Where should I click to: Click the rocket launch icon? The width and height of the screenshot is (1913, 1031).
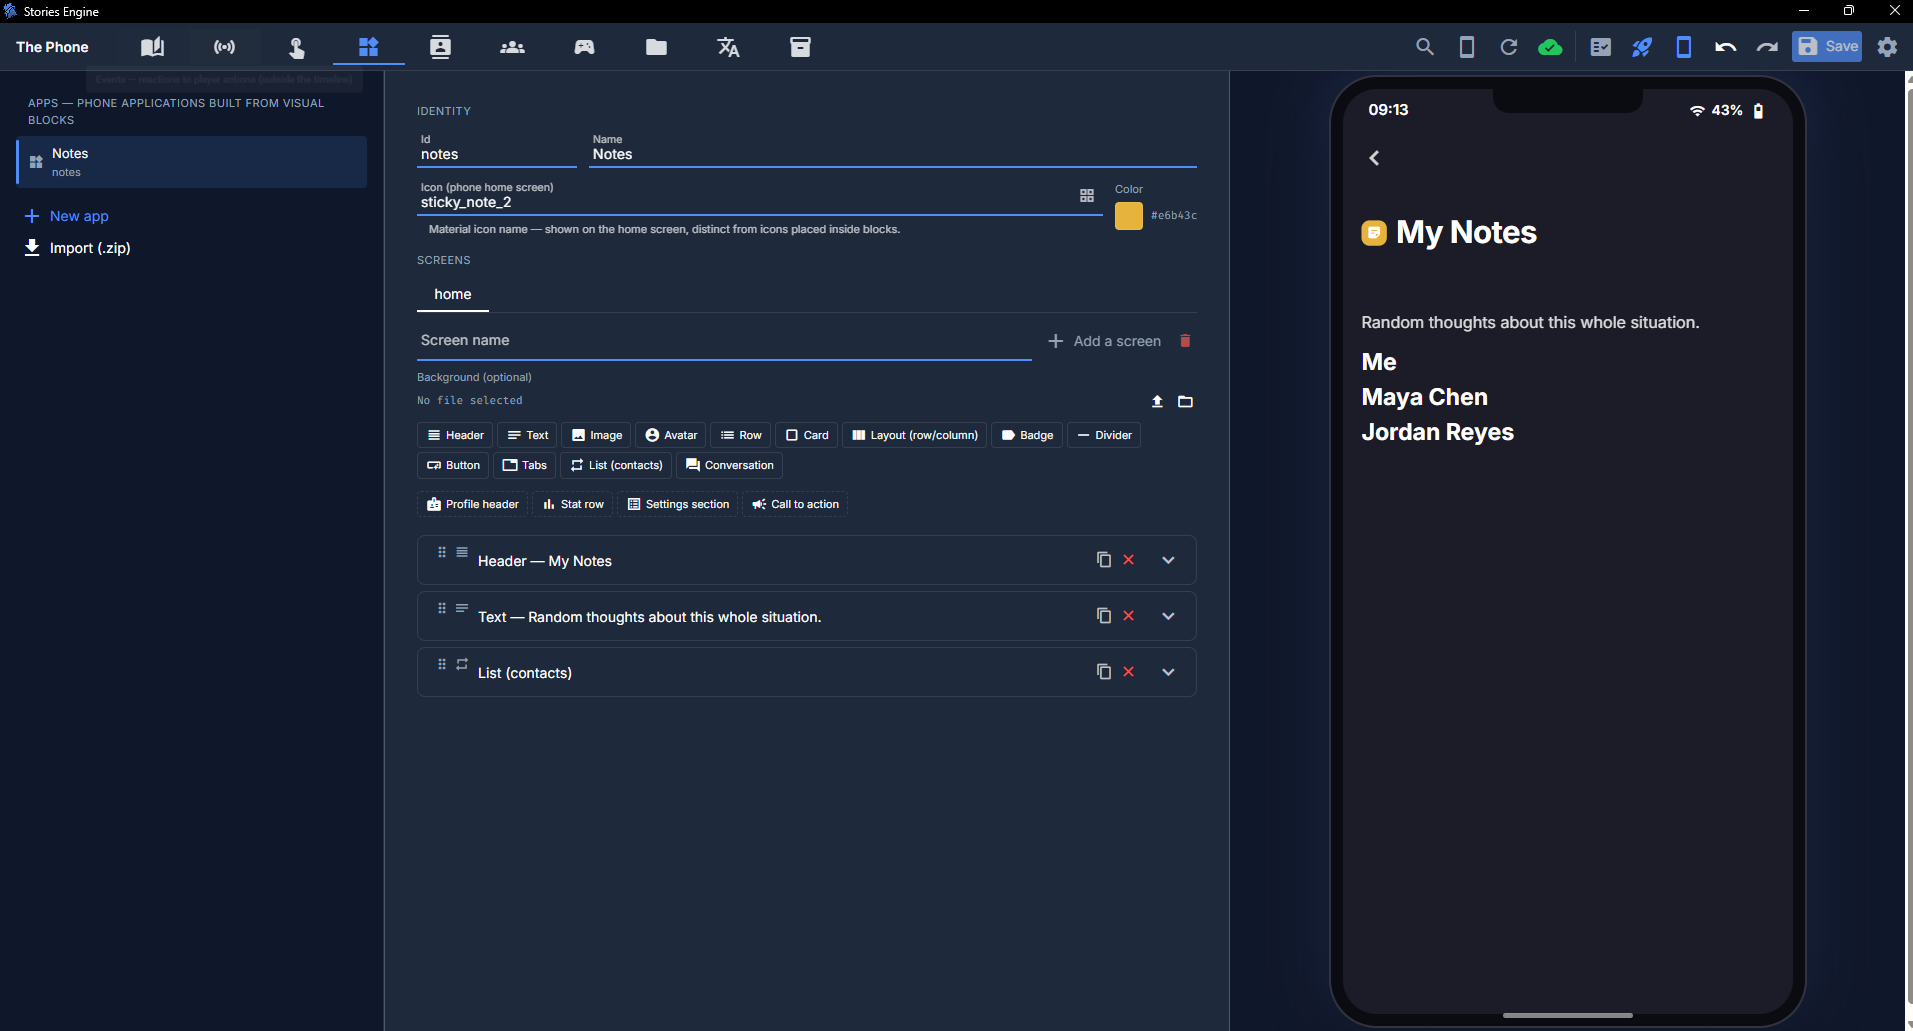pyautogui.click(x=1642, y=47)
